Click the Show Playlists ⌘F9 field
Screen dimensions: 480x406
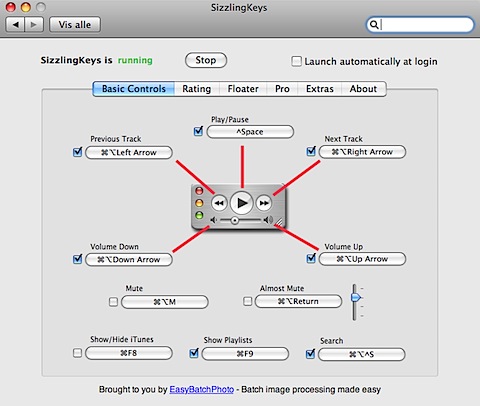coord(245,354)
